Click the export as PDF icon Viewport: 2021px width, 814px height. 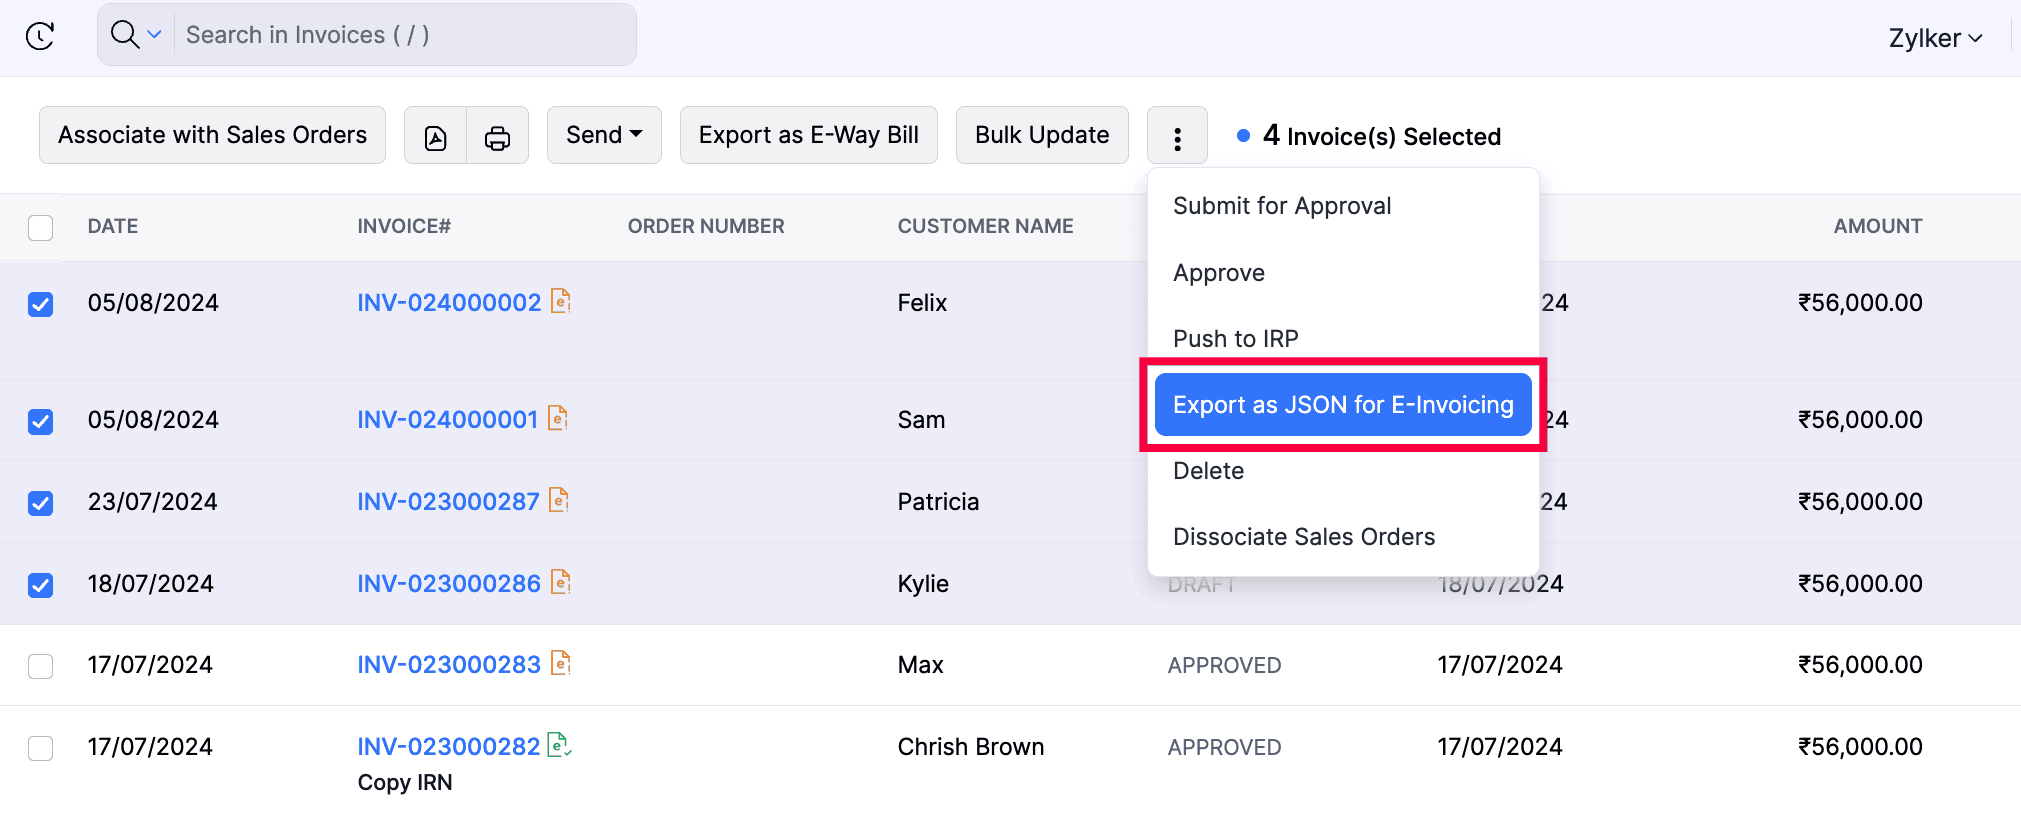pos(436,135)
